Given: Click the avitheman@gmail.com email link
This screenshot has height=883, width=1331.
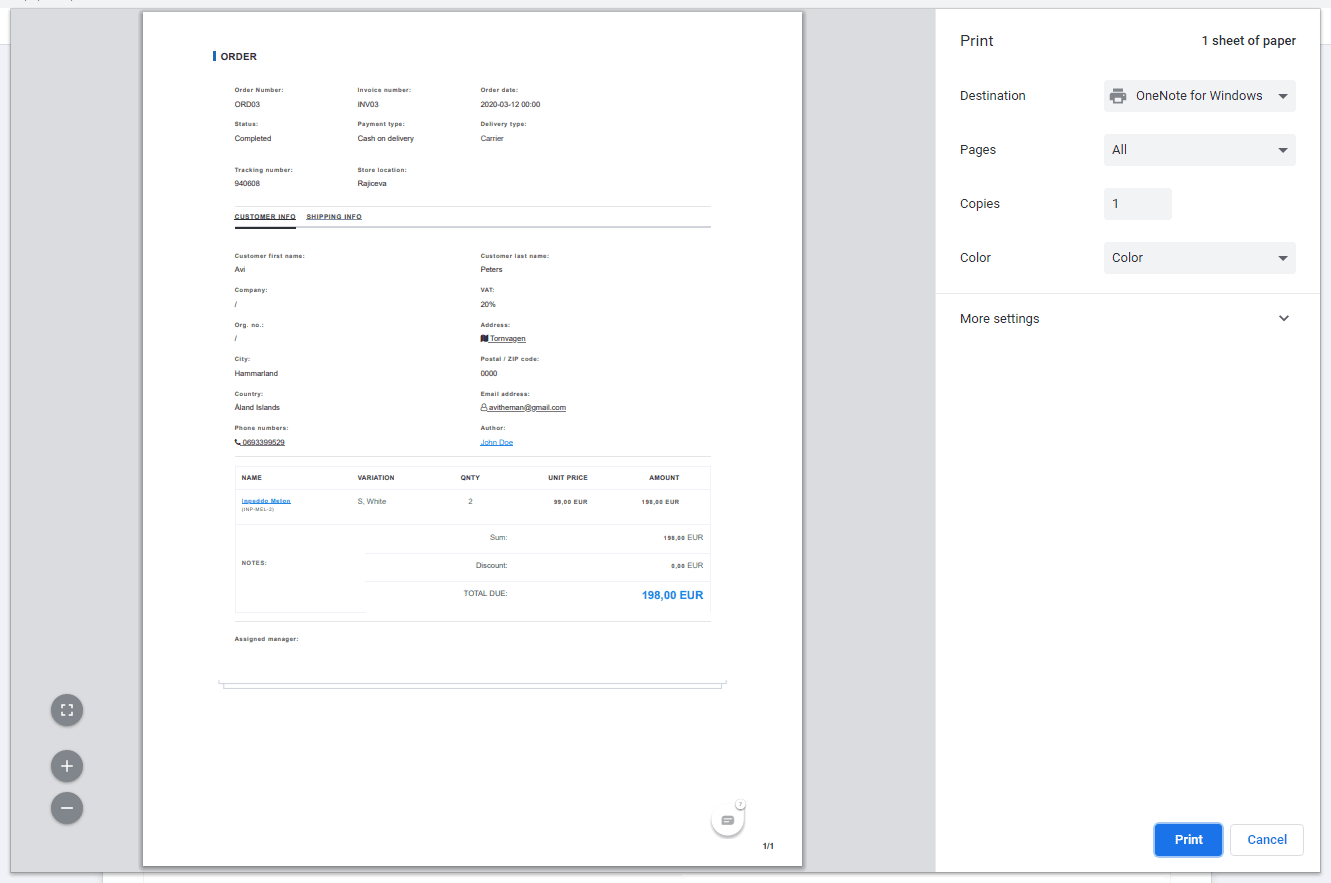Looking at the screenshot, I should pyautogui.click(x=527, y=408).
